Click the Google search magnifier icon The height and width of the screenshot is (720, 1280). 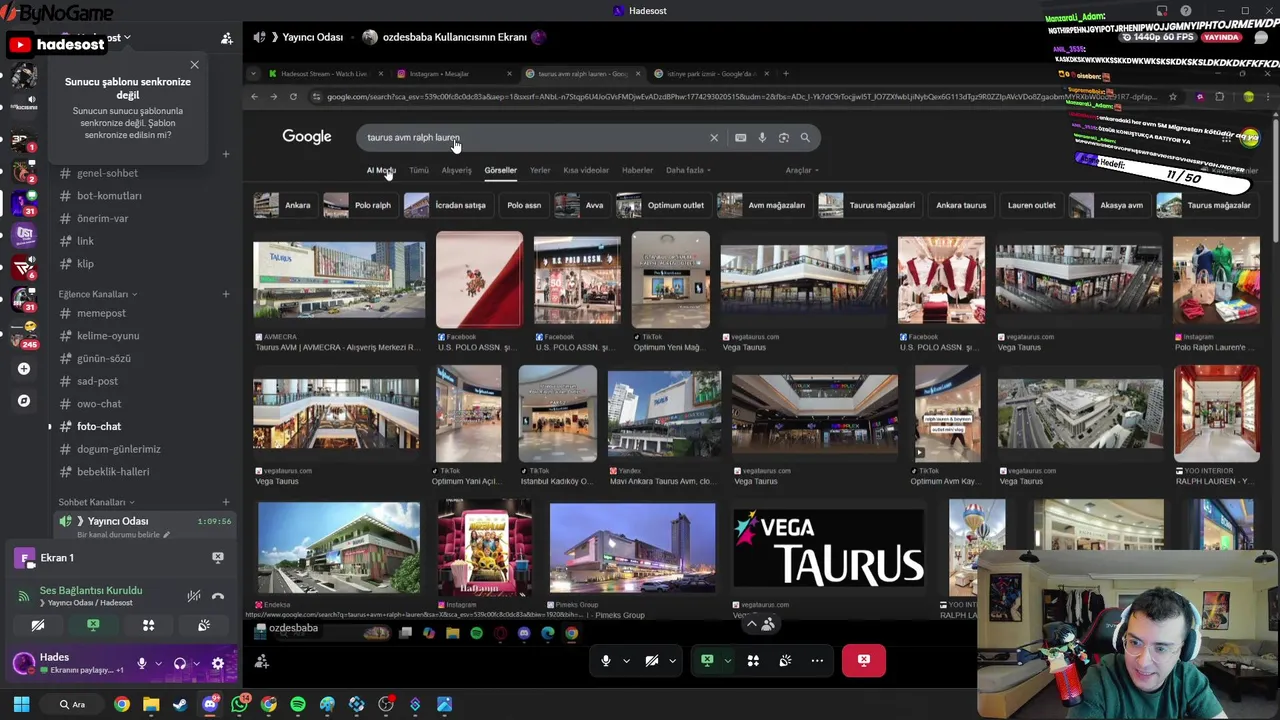(x=805, y=138)
